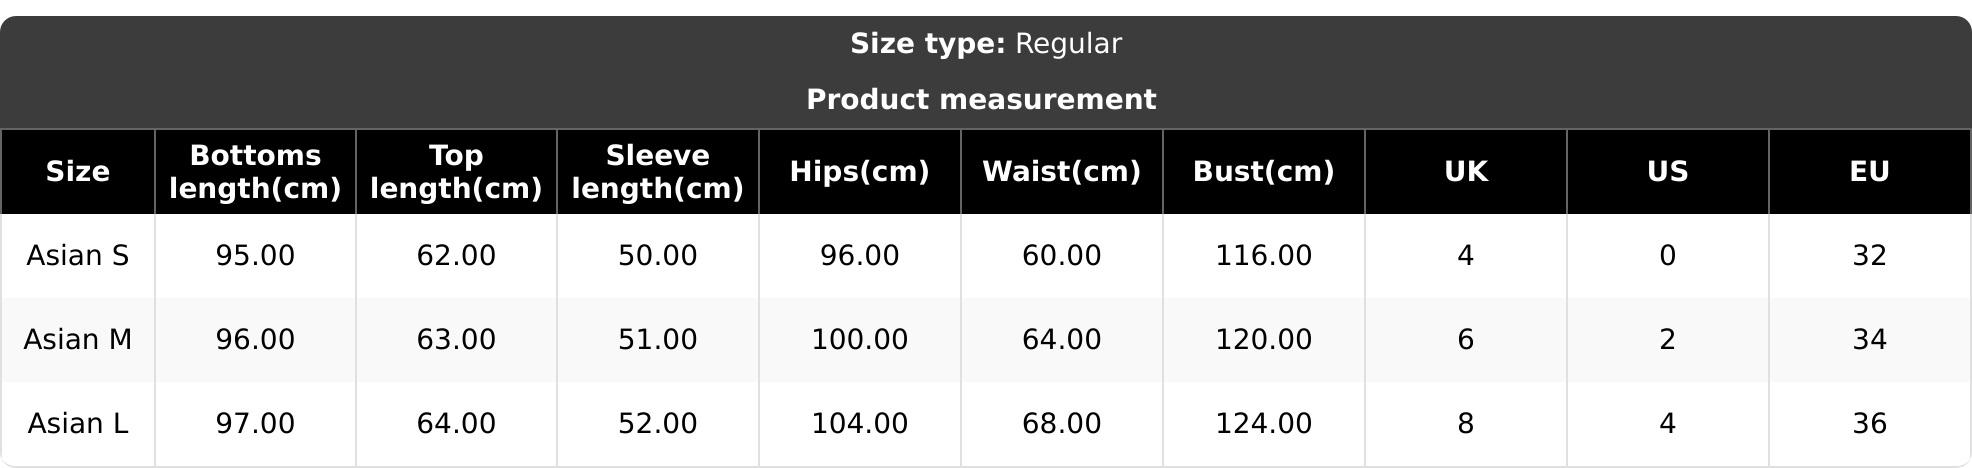Select the UK column header
Viewport: 1972px width, 468px height.
click(1465, 172)
